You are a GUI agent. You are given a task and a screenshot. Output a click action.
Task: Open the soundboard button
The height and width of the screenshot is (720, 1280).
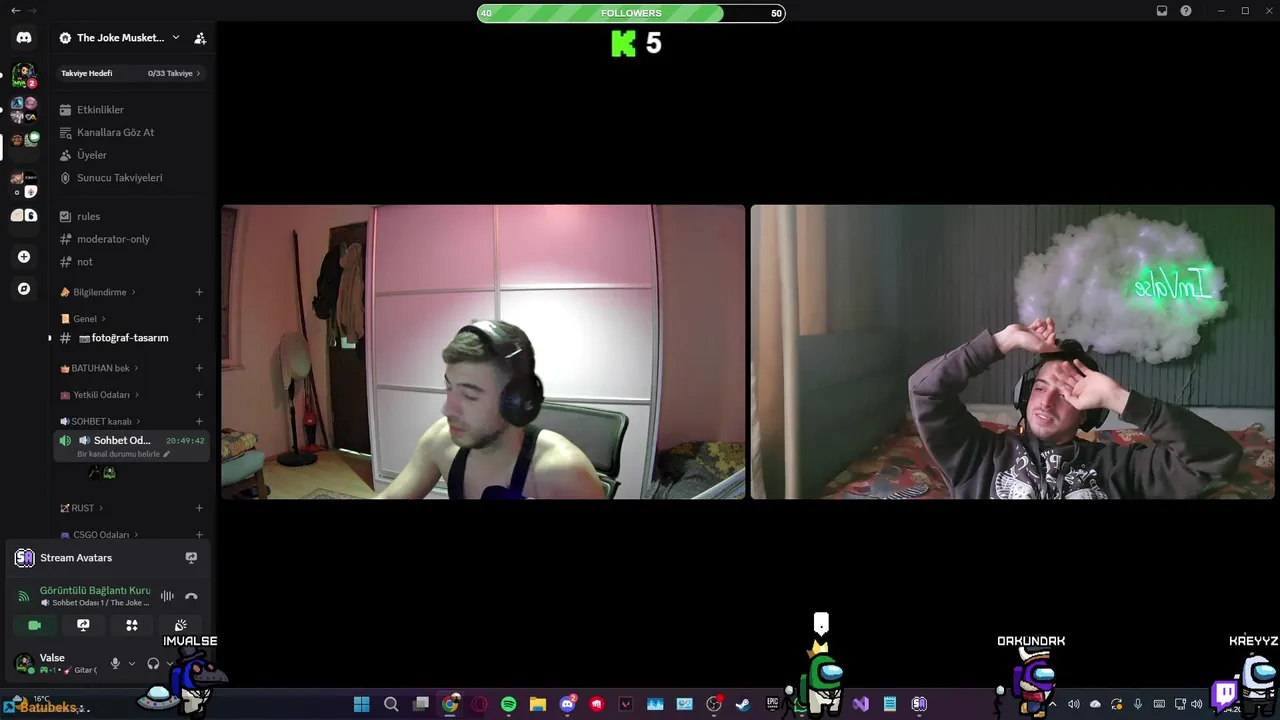pyautogui.click(x=180, y=625)
